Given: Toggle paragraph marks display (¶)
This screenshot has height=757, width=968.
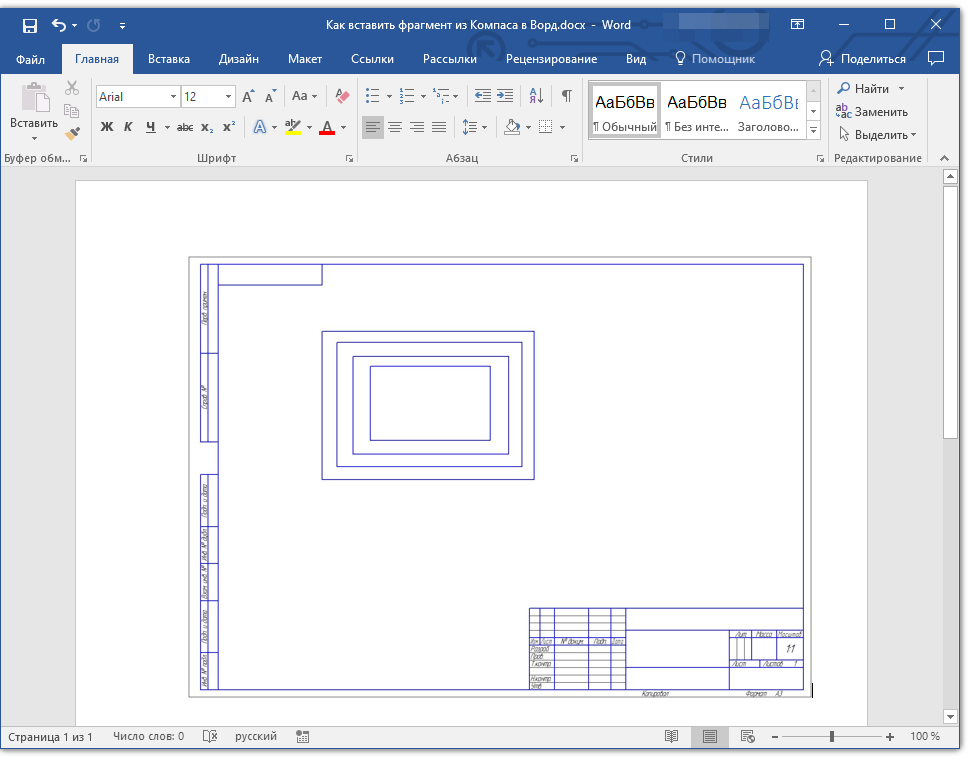Looking at the screenshot, I should (x=566, y=96).
